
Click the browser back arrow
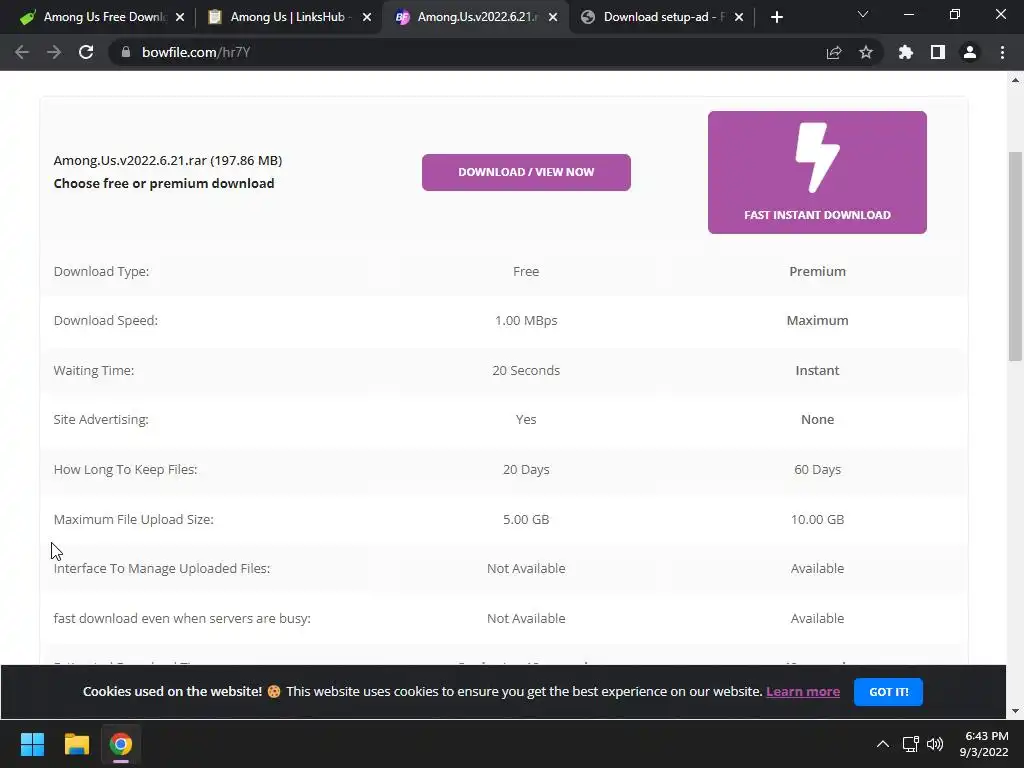coord(22,52)
